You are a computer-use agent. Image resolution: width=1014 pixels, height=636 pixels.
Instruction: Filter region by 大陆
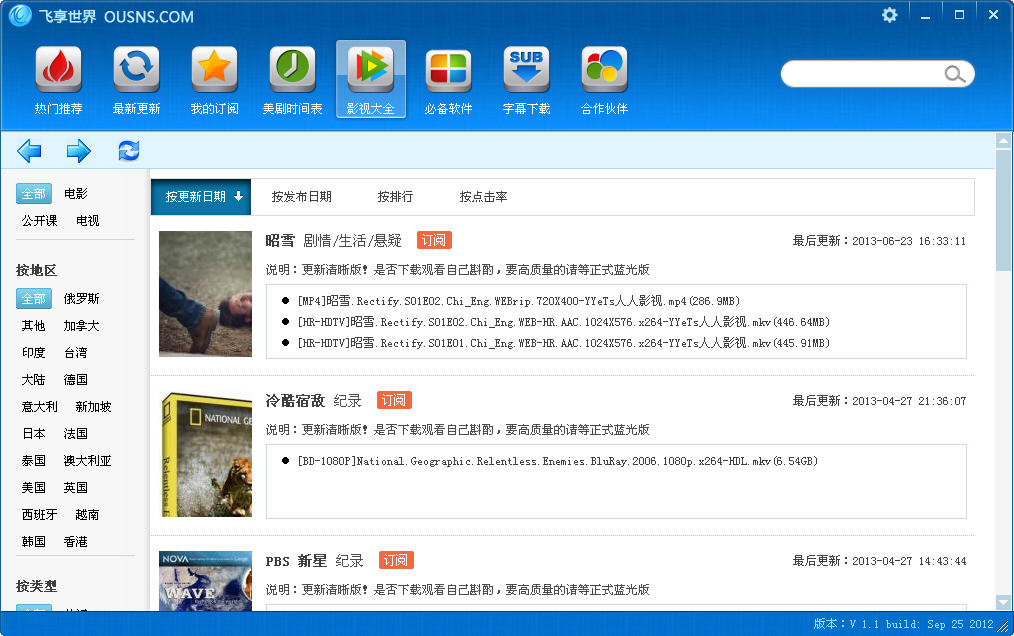pos(34,380)
